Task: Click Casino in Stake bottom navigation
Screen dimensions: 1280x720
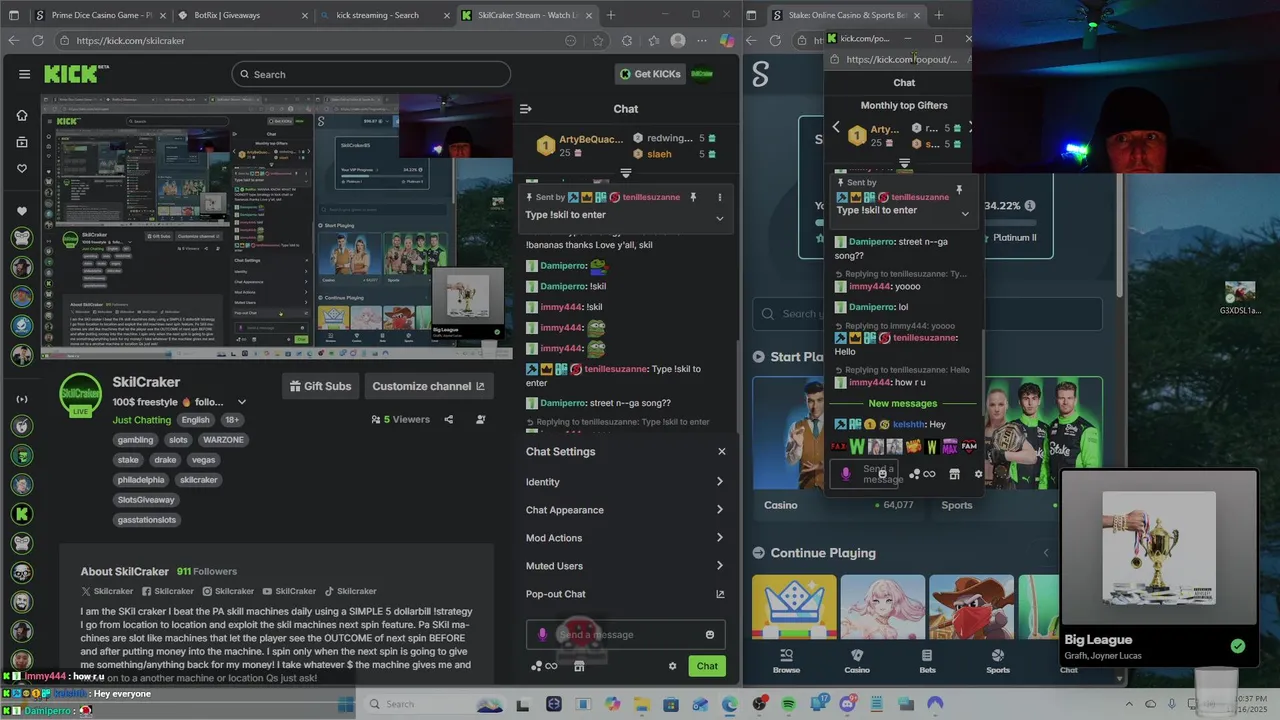Action: click(x=857, y=661)
